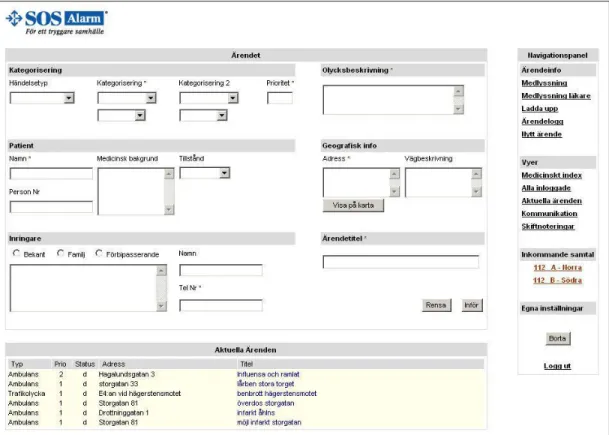Open case Influensa och ramlat

click(268, 374)
